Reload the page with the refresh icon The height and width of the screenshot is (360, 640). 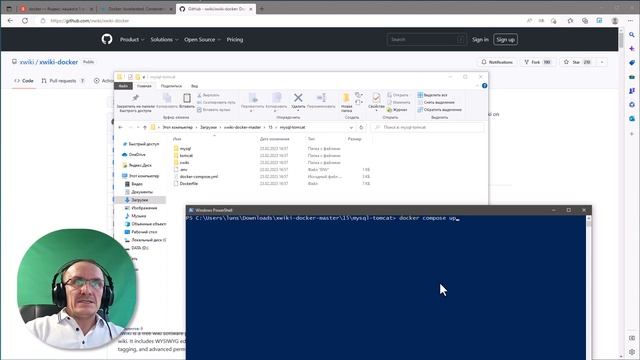pyautogui.click(x=25, y=20)
